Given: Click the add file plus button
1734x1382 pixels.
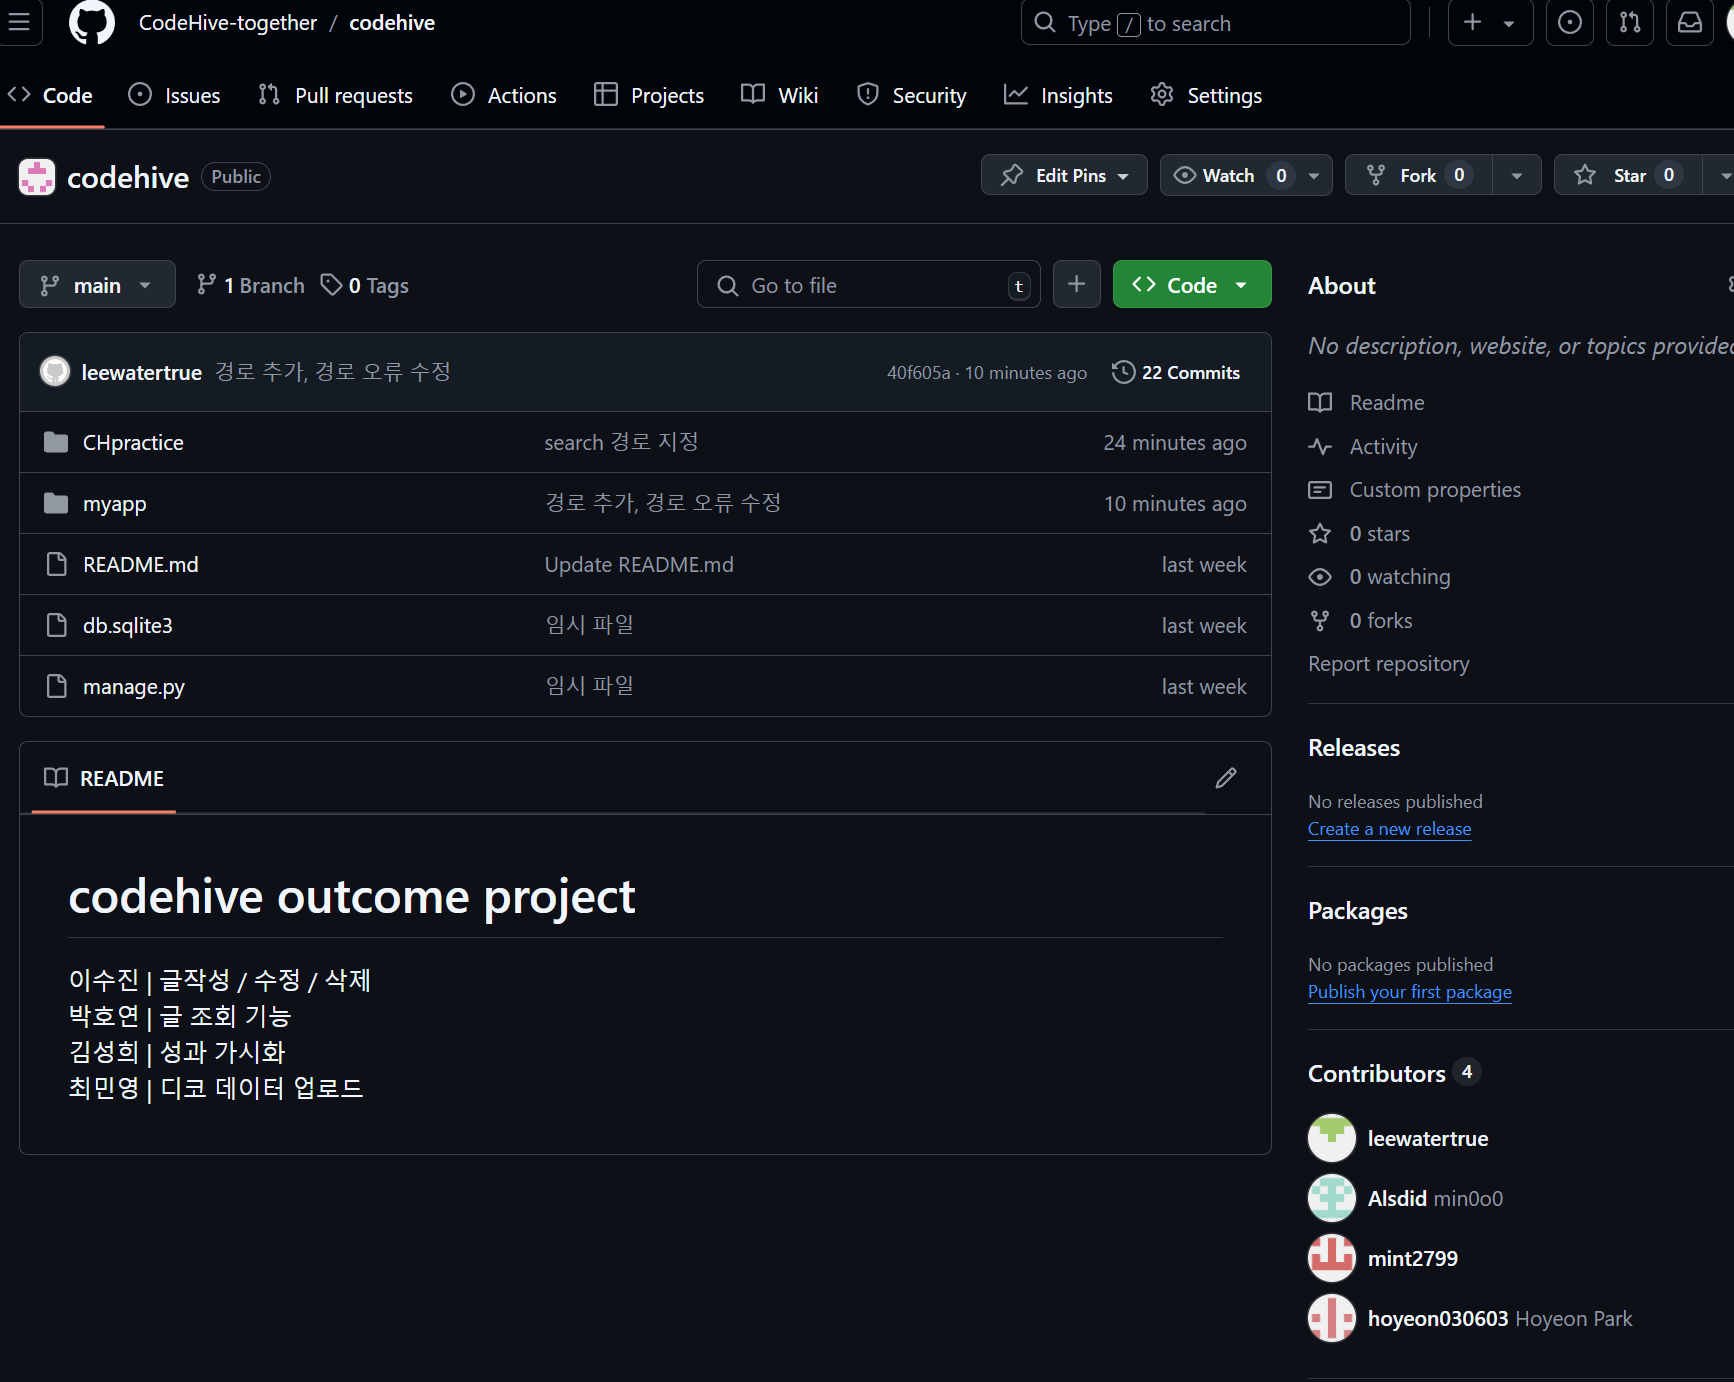Looking at the screenshot, I should pyautogui.click(x=1077, y=284).
